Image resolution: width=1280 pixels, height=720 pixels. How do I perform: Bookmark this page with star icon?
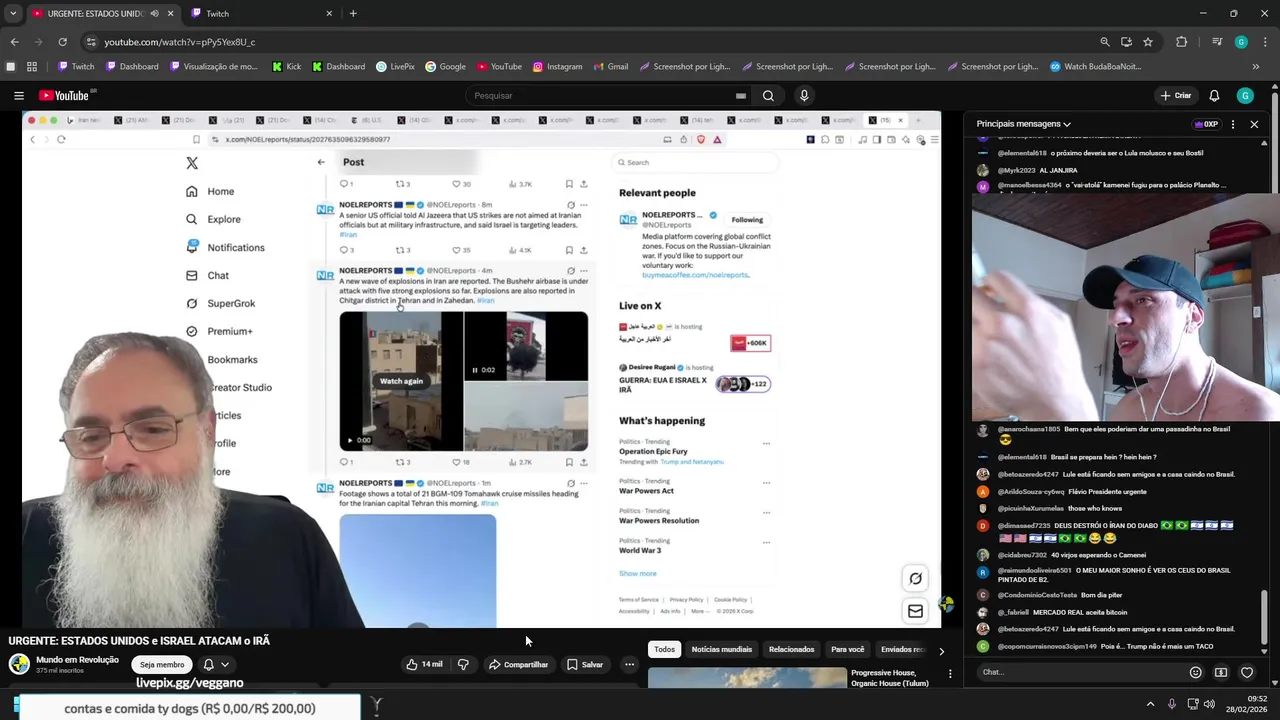coord(1148,42)
